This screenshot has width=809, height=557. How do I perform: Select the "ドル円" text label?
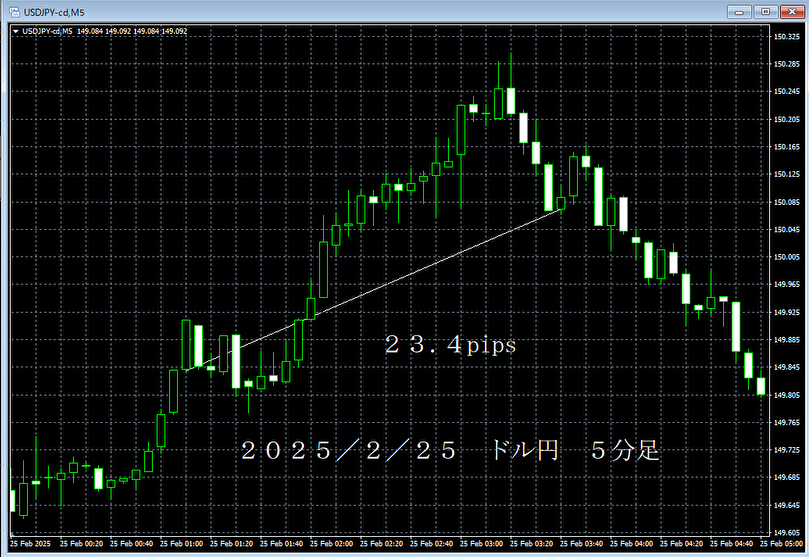click(x=524, y=450)
